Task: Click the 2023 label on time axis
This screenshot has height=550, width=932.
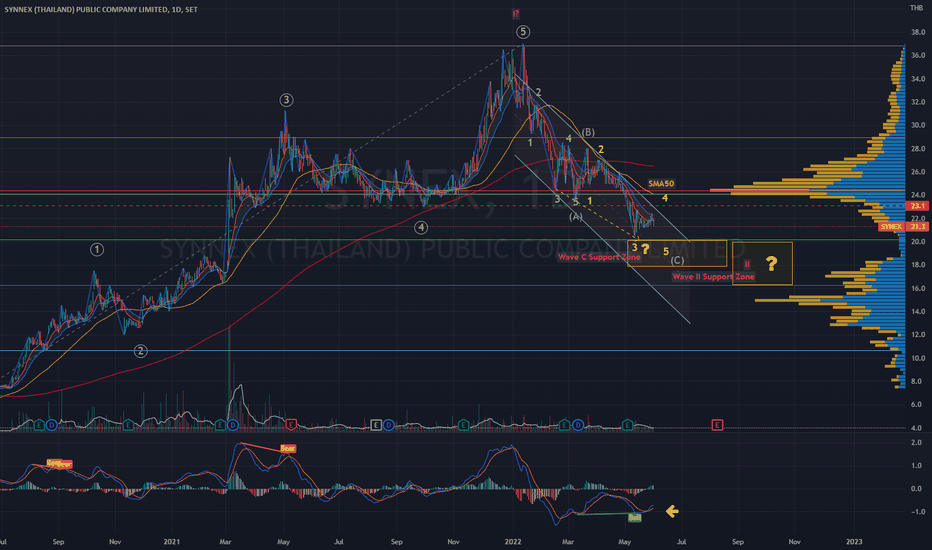Action: pos(854,542)
